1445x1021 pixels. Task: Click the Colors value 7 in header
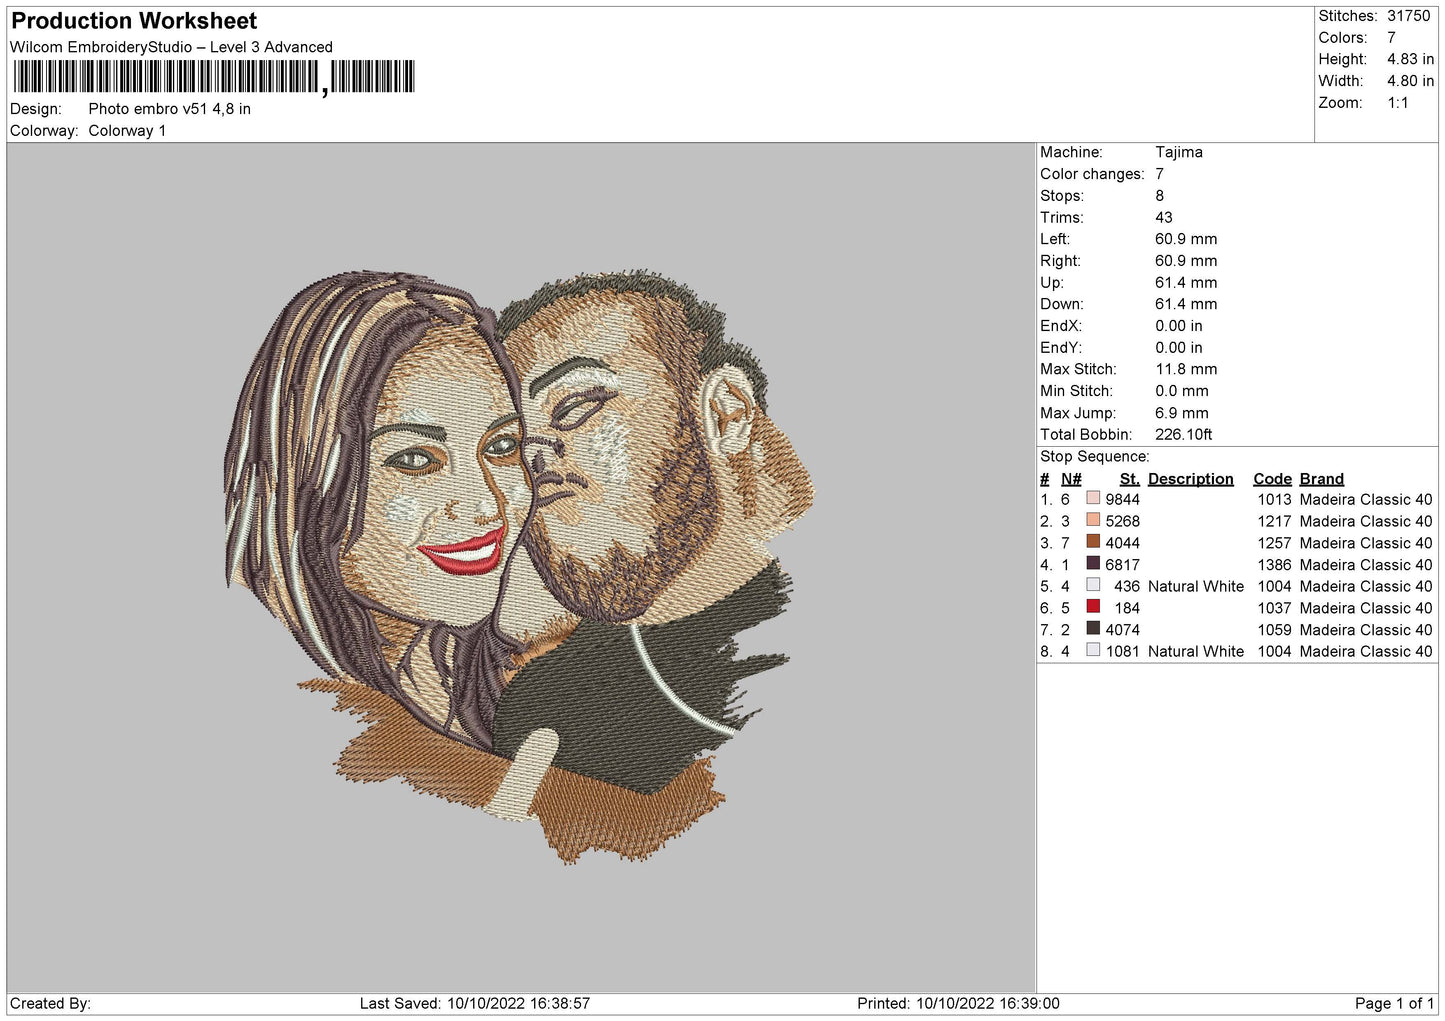tap(1391, 38)
